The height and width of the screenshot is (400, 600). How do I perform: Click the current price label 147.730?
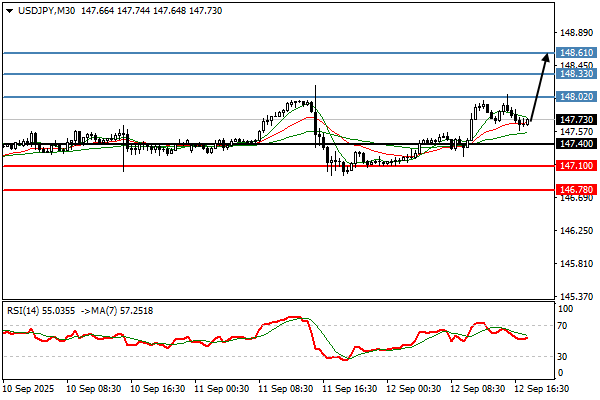(x=576, y=120)
